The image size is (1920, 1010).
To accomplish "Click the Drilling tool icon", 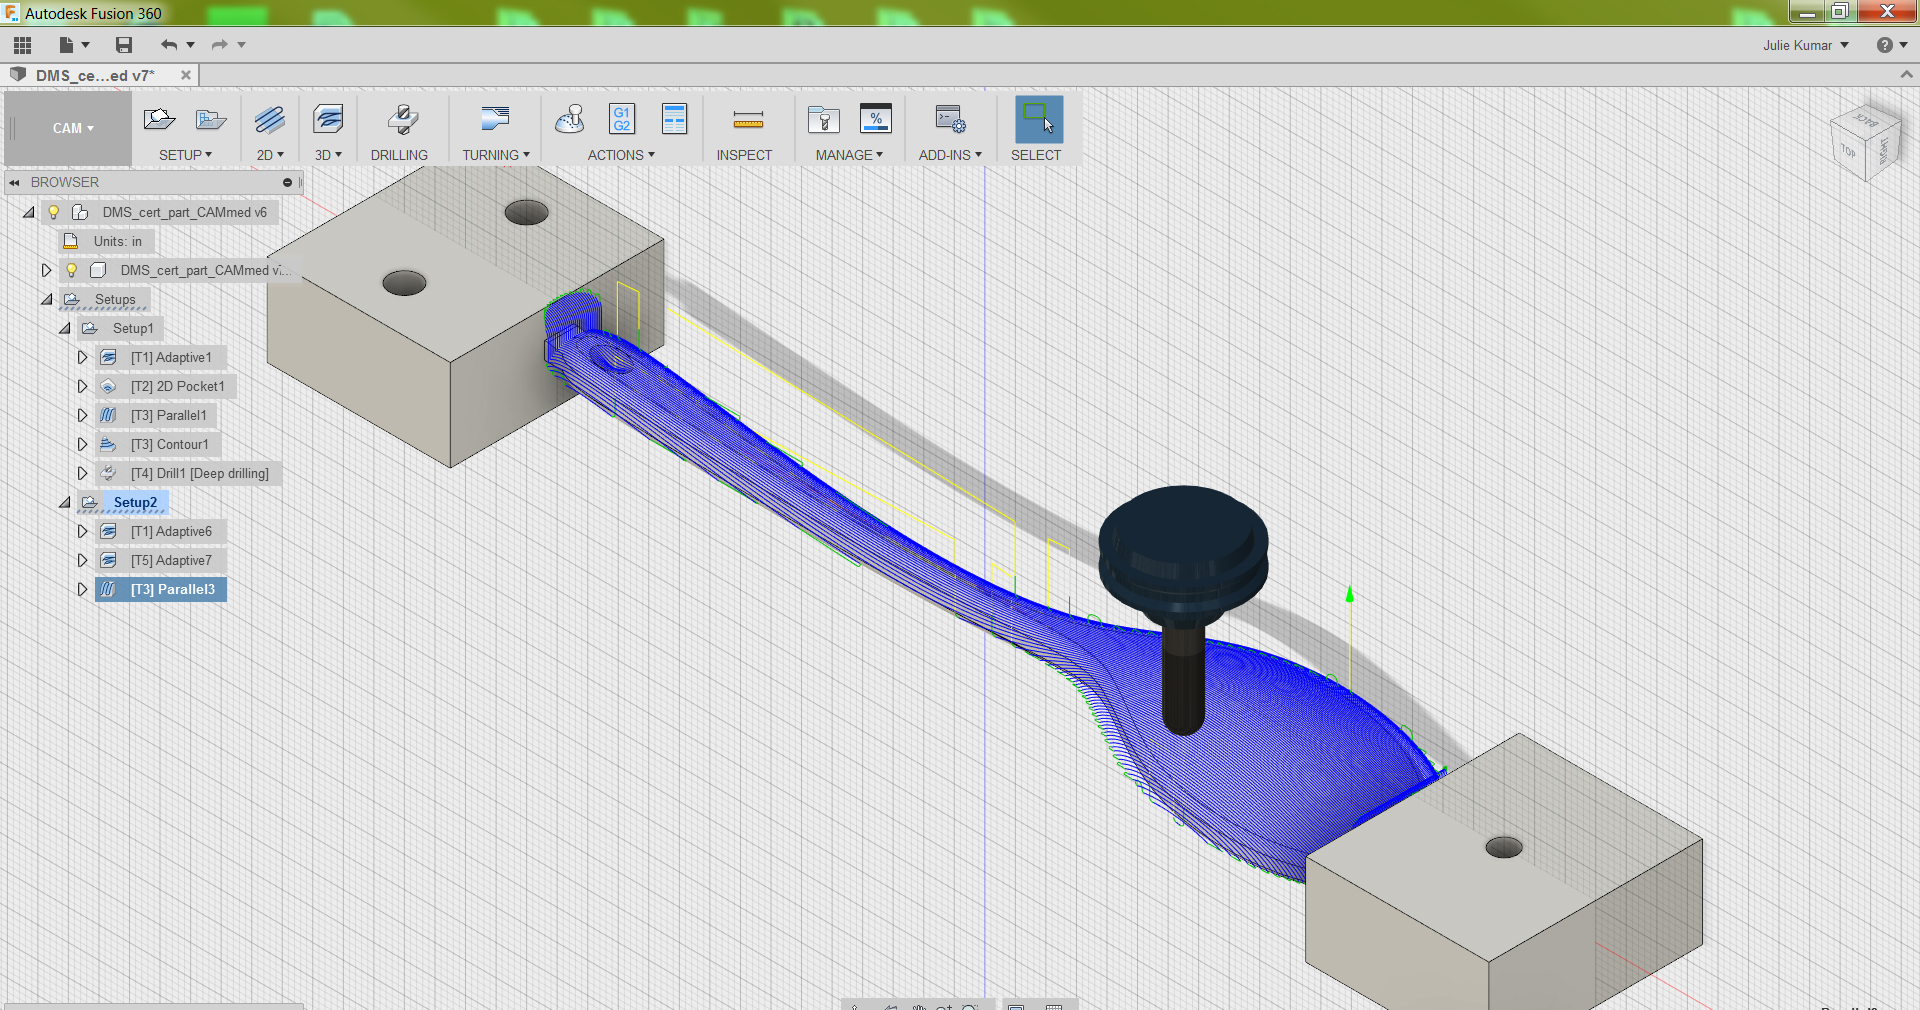I will tap(402, 120).
